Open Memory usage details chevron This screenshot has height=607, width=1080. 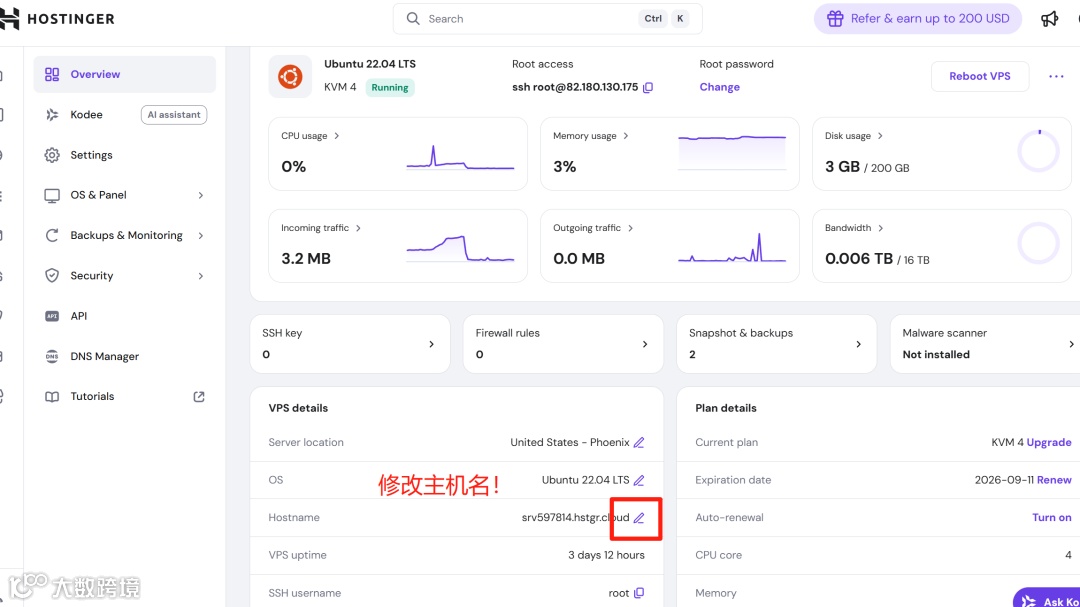click(625, 136)
